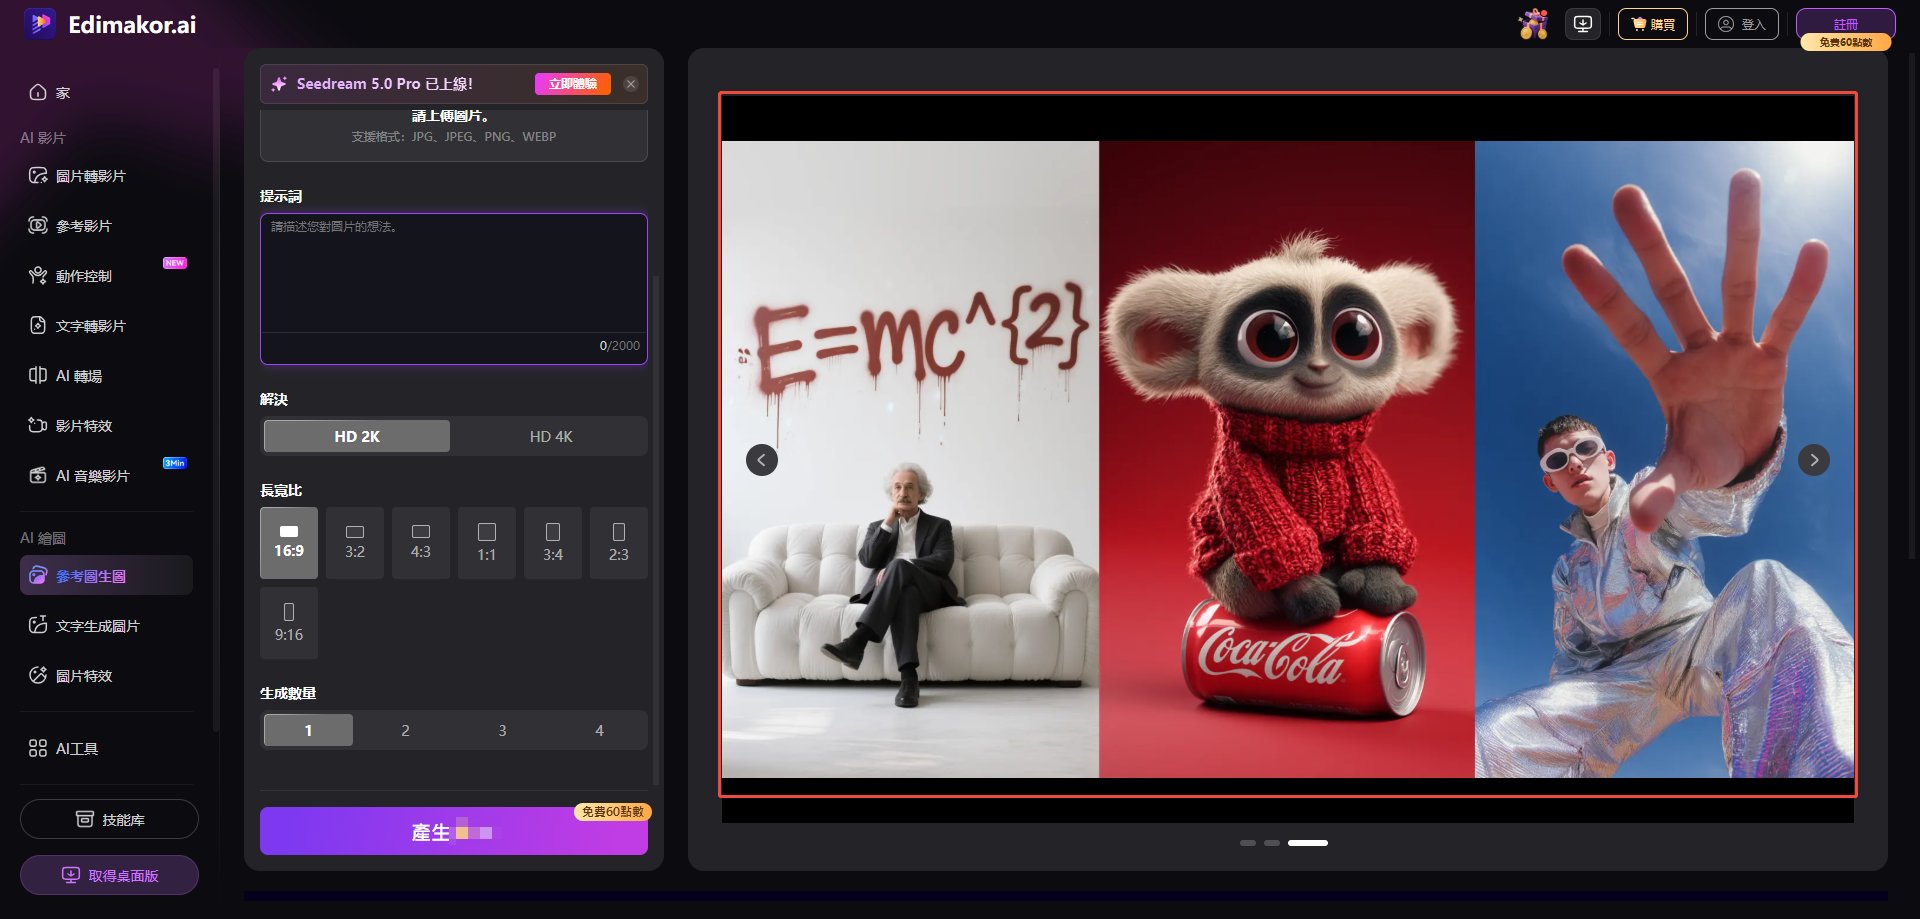The image size is (1920, 919).
Task: Choose 2:3 aspect ratio
Action: [x=619, y=543]
